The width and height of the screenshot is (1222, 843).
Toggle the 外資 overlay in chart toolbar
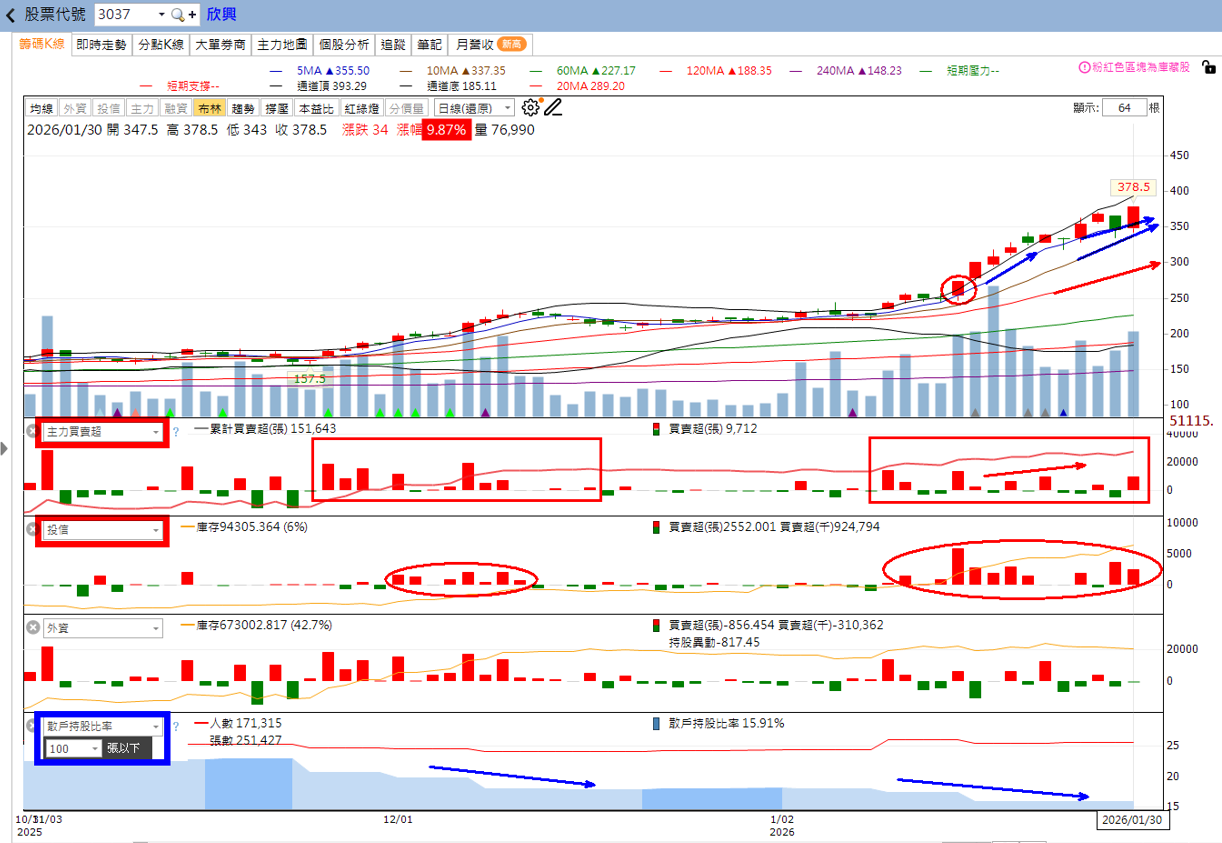click(75, 108)
